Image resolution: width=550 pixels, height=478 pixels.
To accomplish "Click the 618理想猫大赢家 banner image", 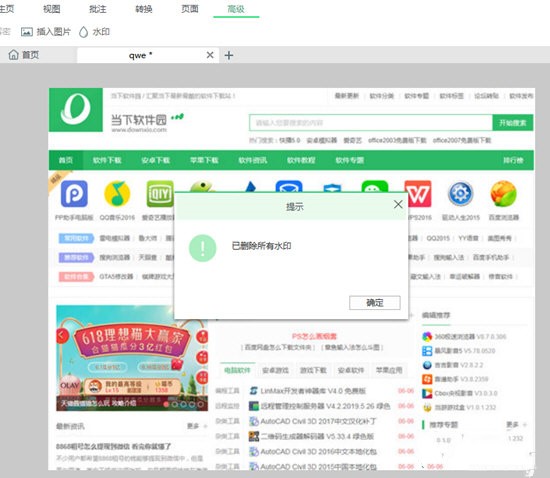I will (x=132, y=358).
